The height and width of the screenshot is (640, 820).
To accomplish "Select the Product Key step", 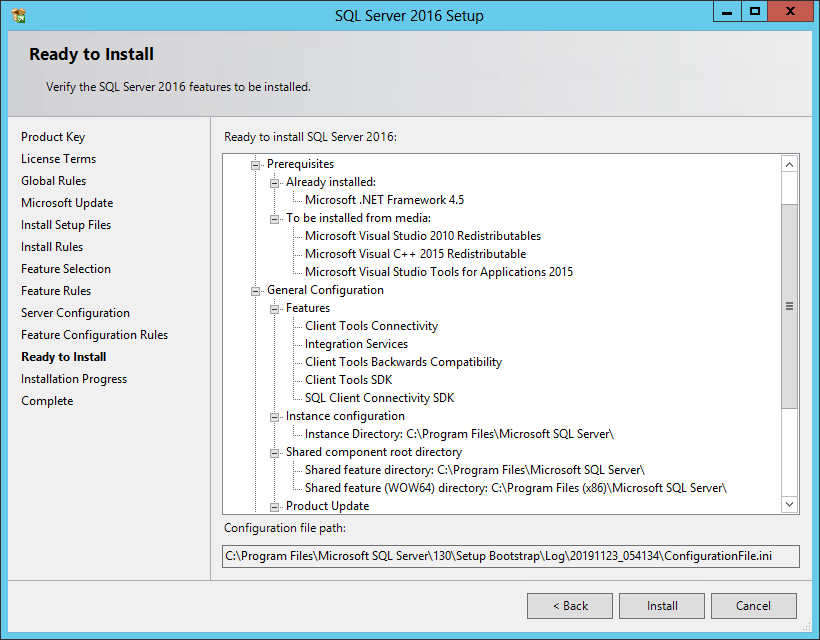I will click(x=53, y=137).
